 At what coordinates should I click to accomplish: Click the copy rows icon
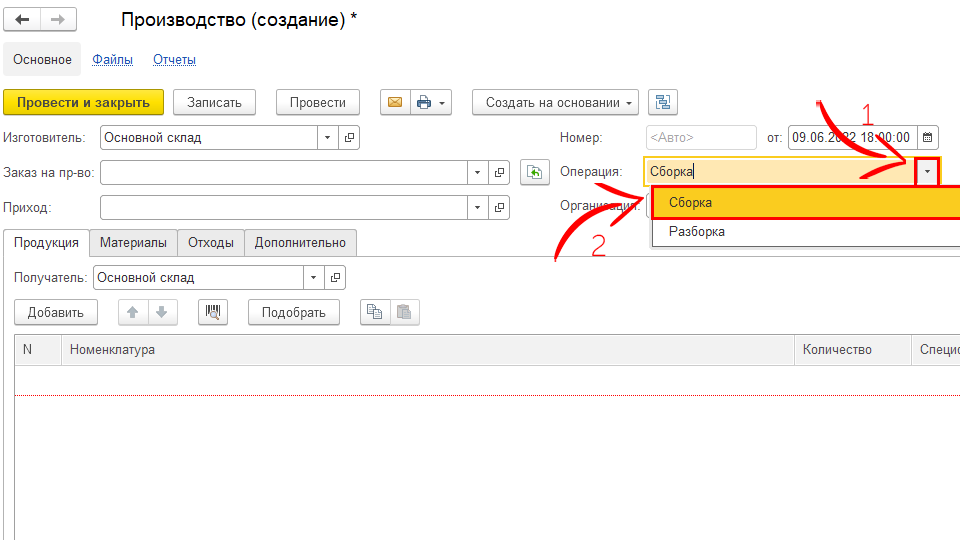pos(374,312)
